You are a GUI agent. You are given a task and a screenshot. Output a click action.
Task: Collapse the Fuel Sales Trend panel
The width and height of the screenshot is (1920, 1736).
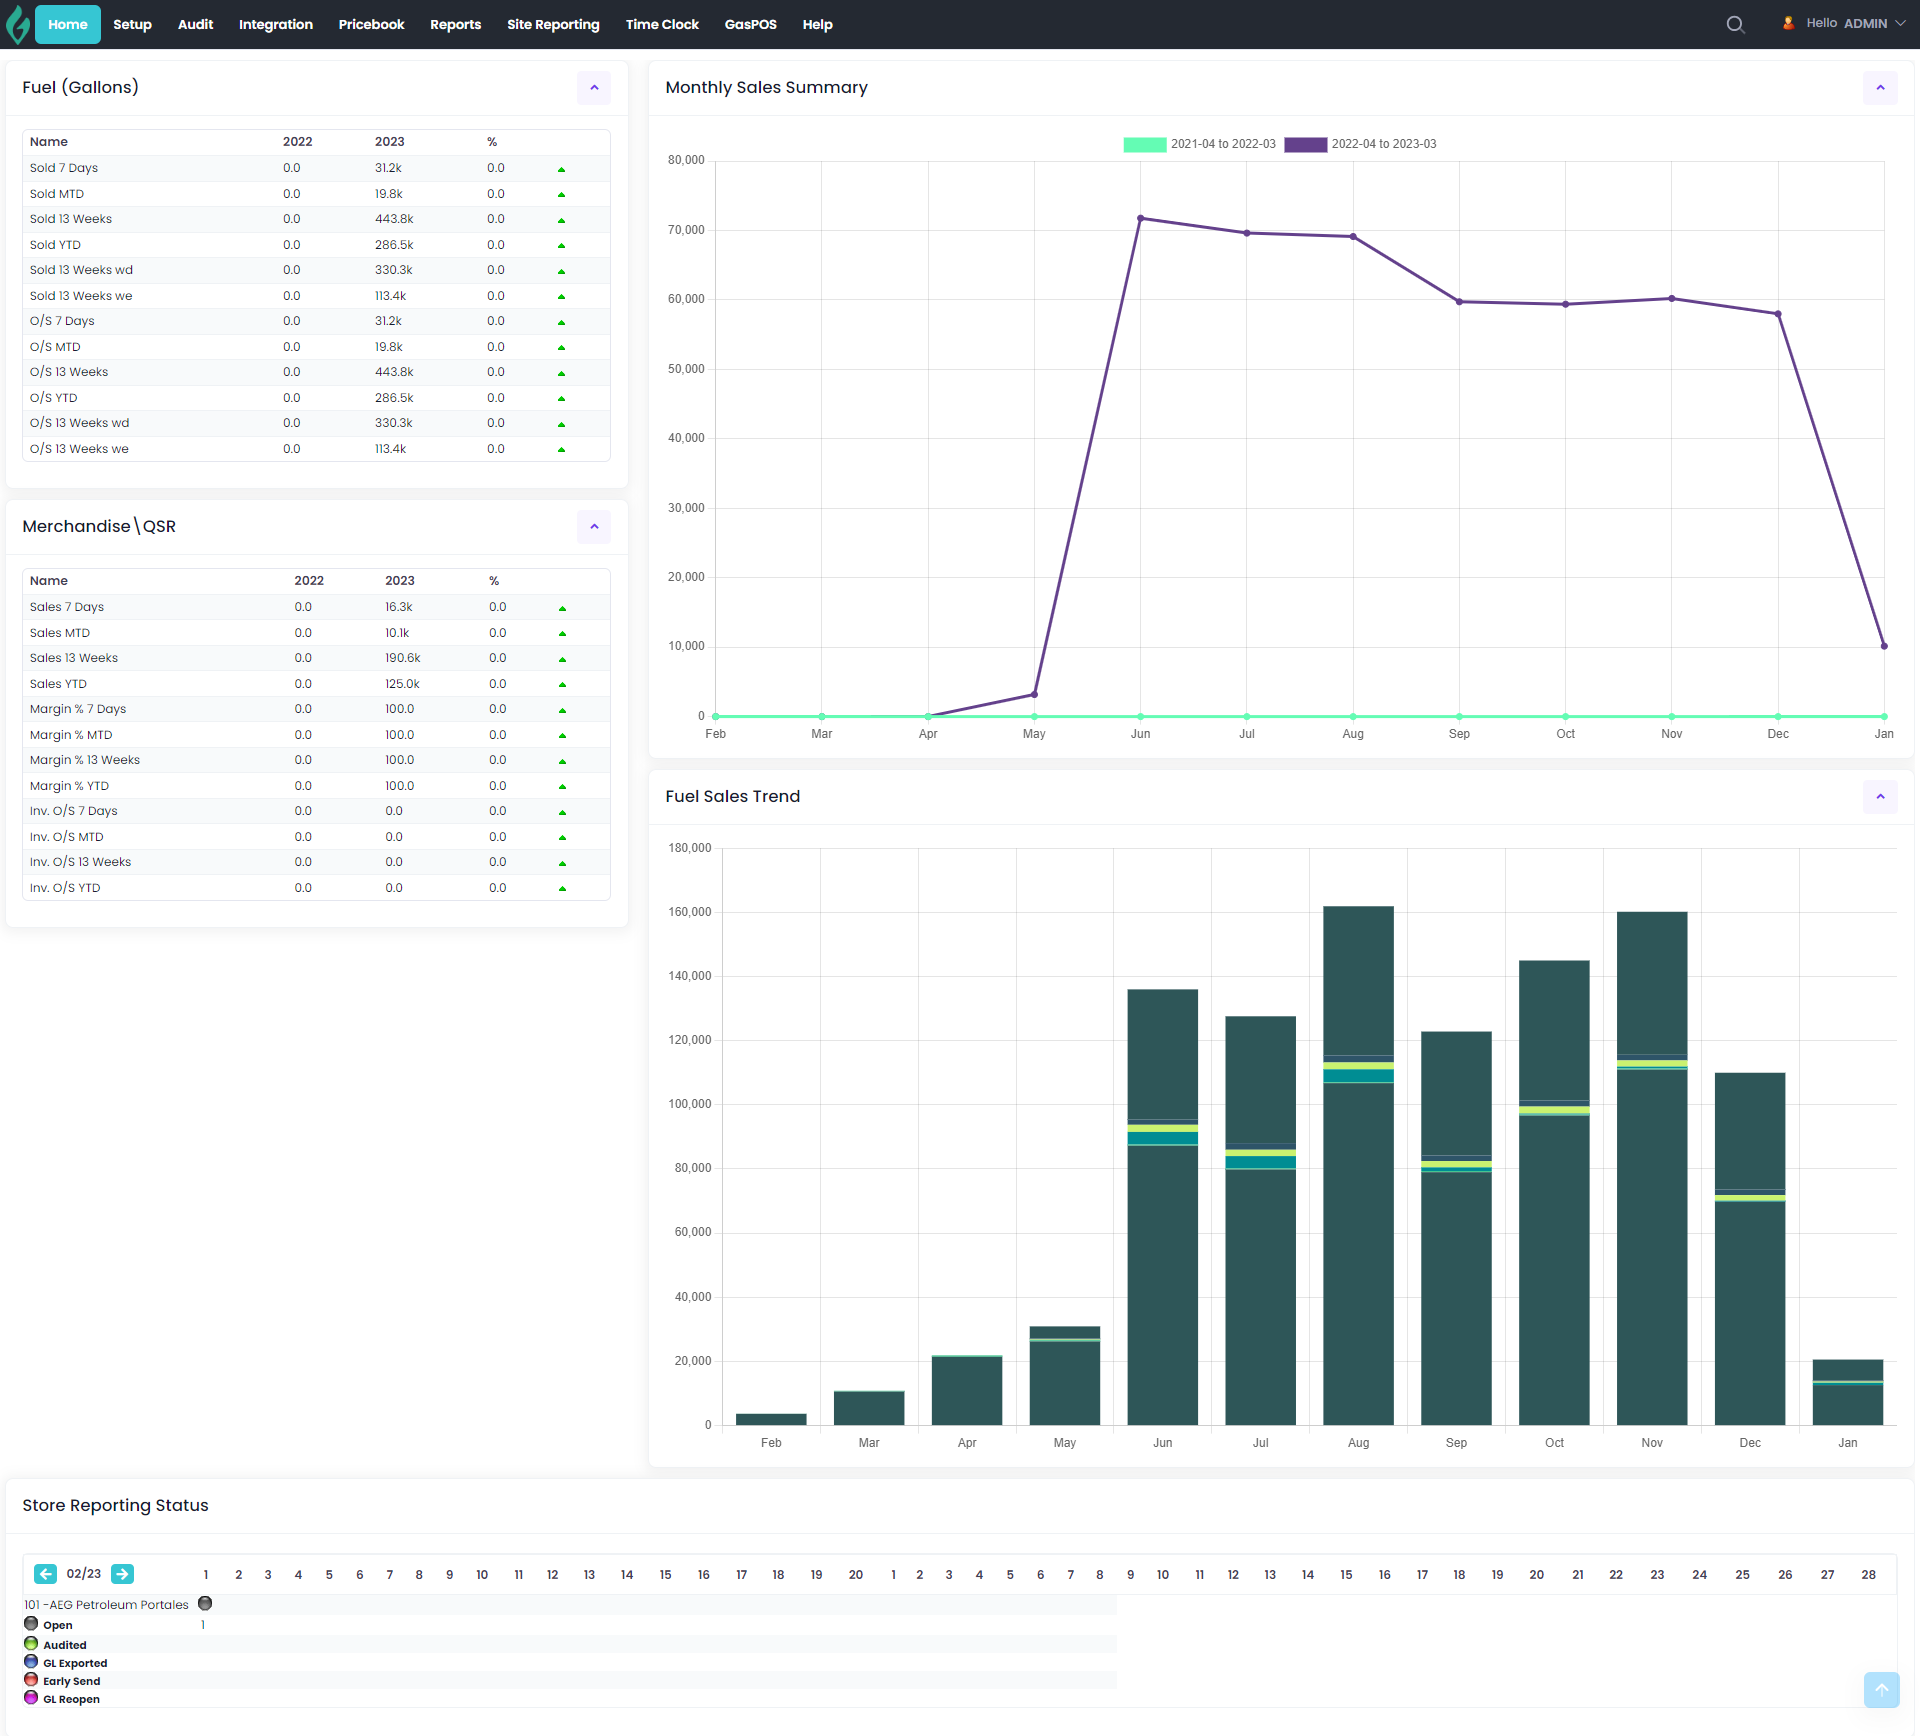(1880, 797)
